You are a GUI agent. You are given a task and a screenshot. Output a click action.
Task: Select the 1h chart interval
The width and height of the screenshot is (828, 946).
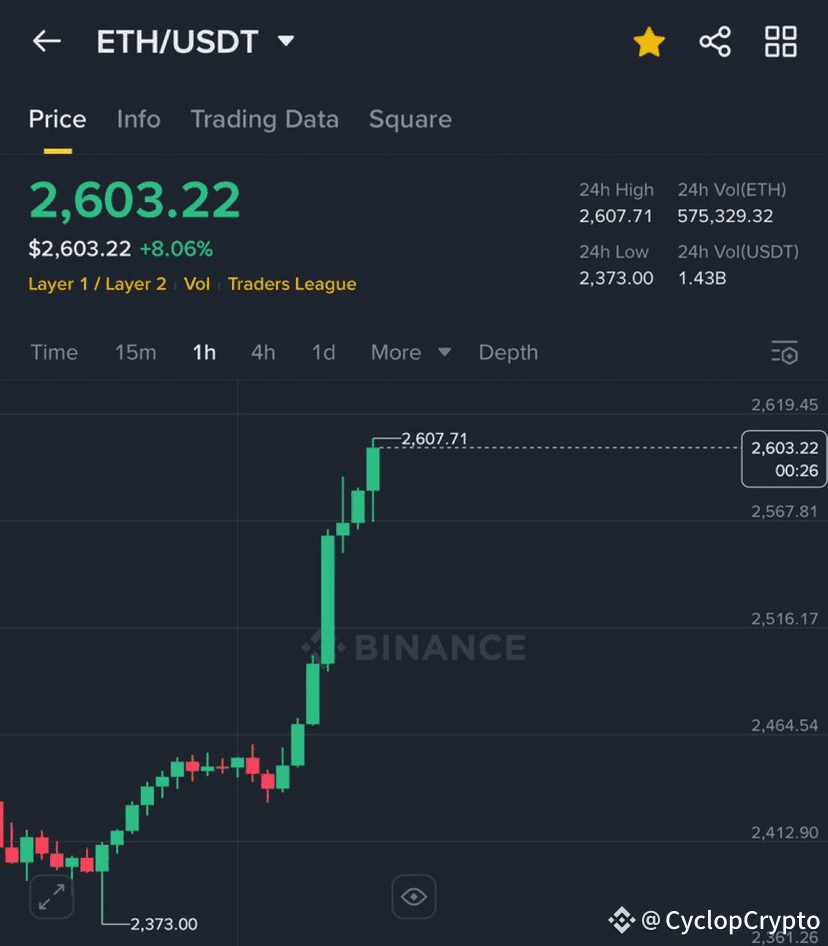[x=204, y=352]
